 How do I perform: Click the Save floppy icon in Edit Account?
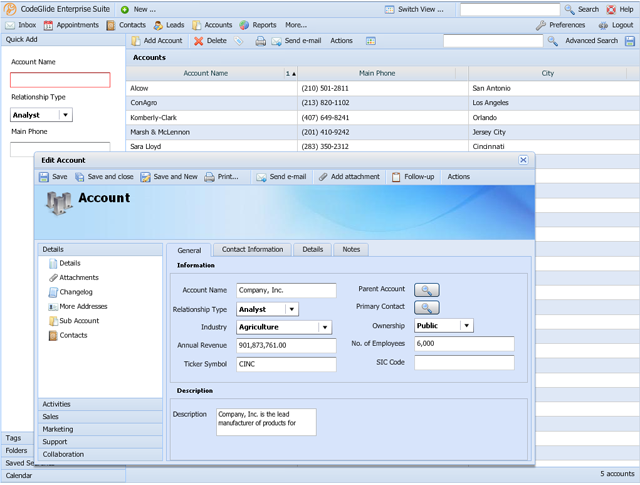(44, 177)
